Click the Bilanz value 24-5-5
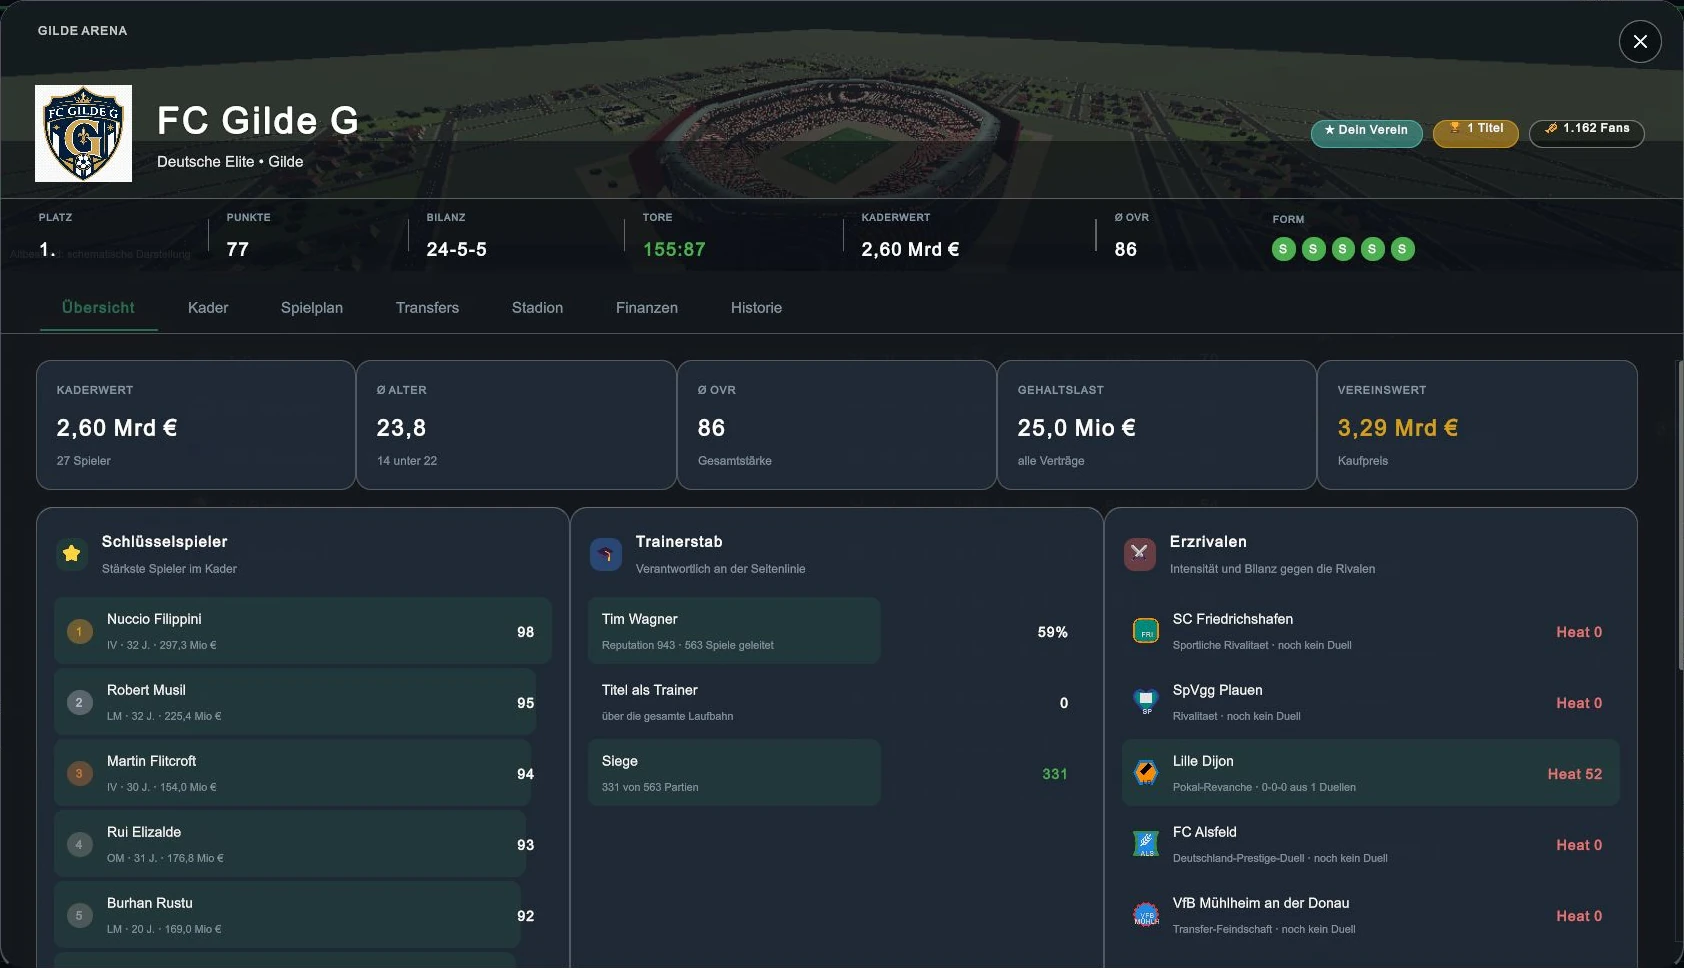Viewport: 1684px width, 968px height. 456,249
